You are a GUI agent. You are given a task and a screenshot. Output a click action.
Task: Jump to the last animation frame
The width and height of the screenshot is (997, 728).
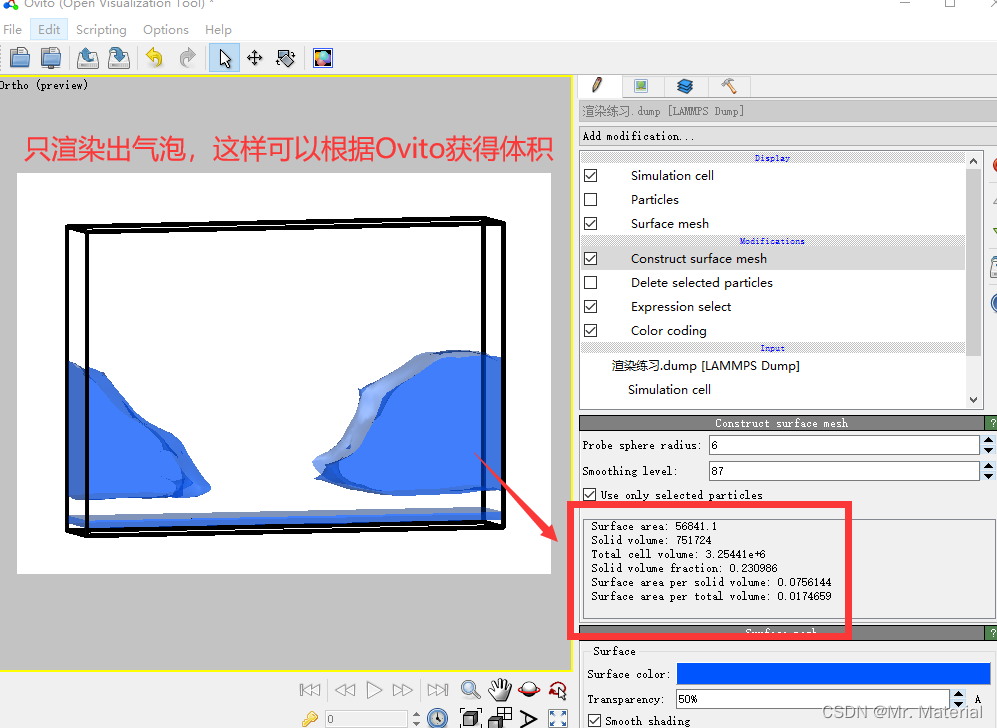coord(437,690)
